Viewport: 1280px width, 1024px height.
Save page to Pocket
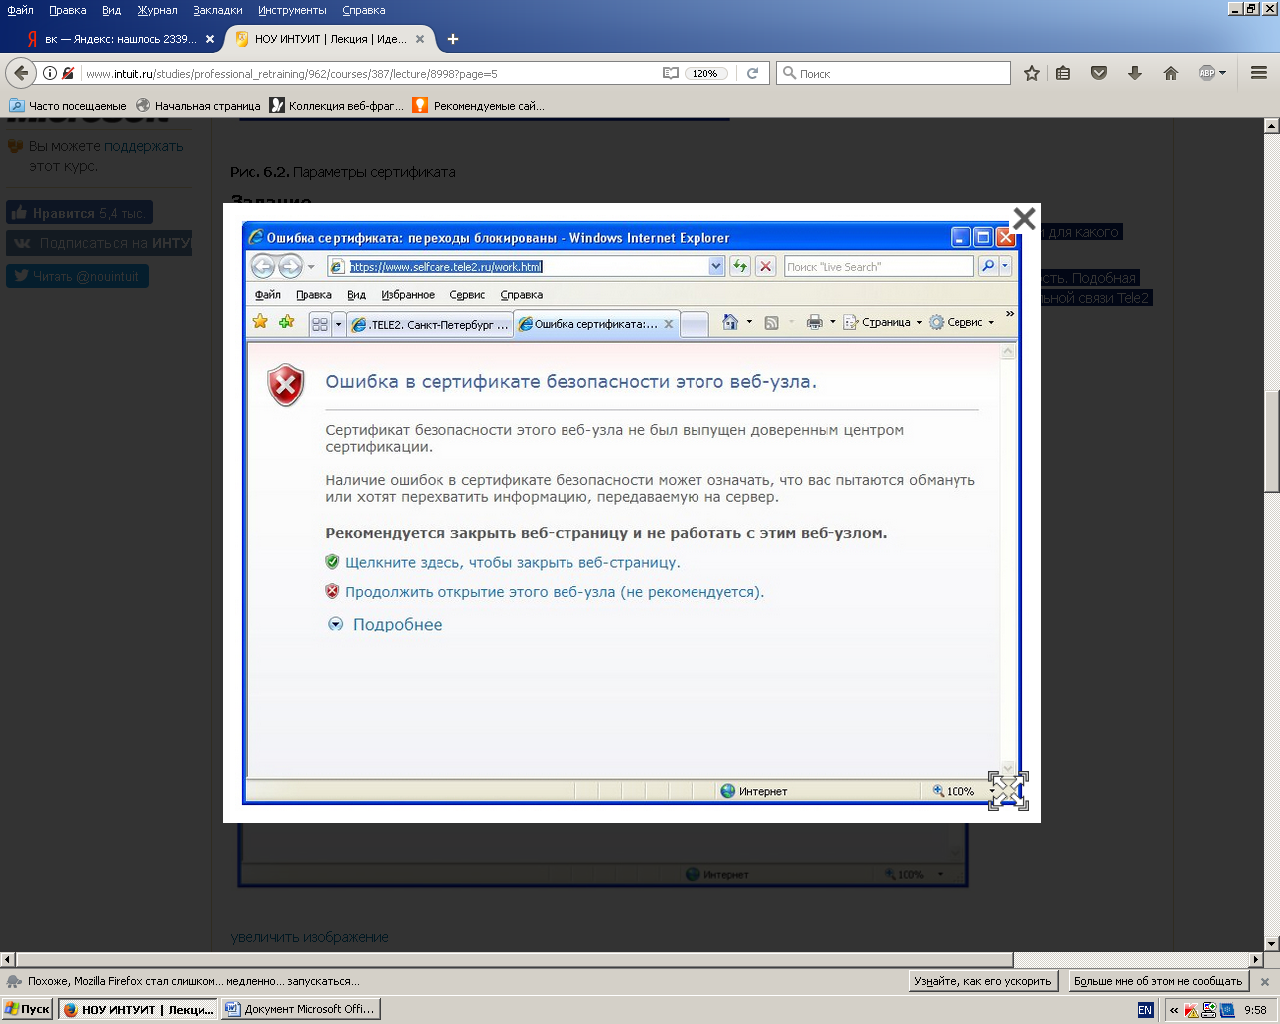[1099, 73]
